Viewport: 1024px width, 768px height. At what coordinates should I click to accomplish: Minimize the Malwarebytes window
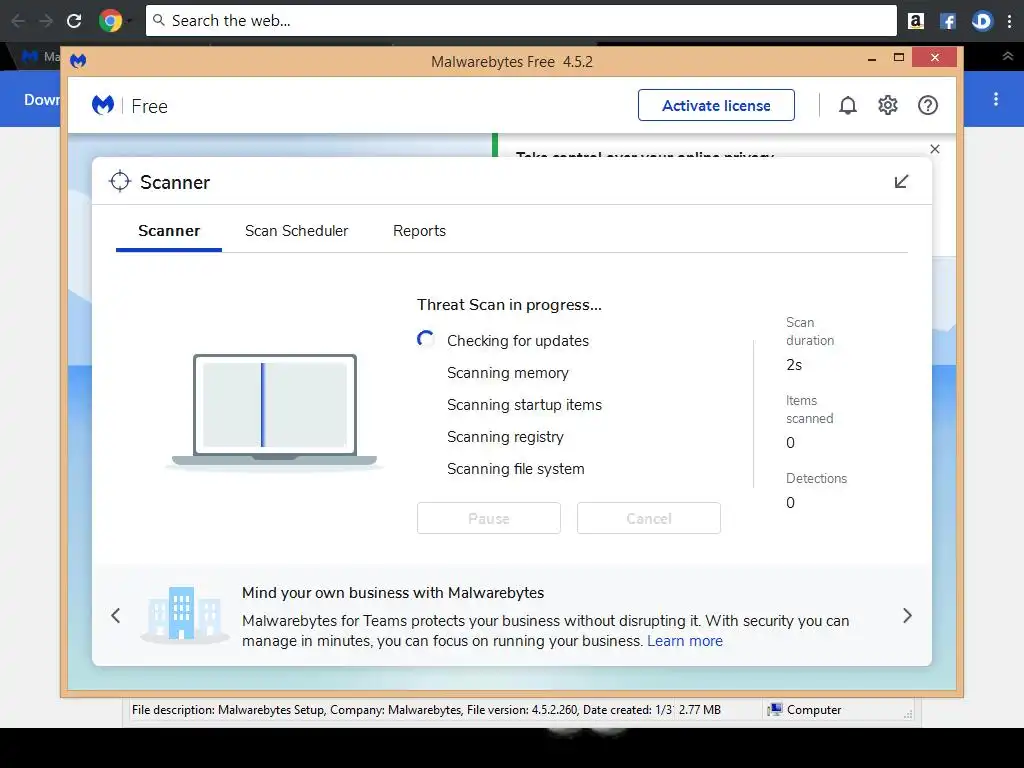pos(871,58)
